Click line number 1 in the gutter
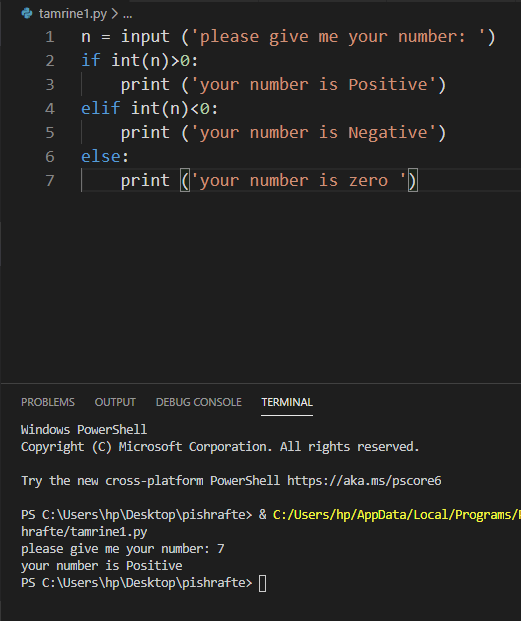The width and height of the screenshot is (521, 621). point(50,37)
